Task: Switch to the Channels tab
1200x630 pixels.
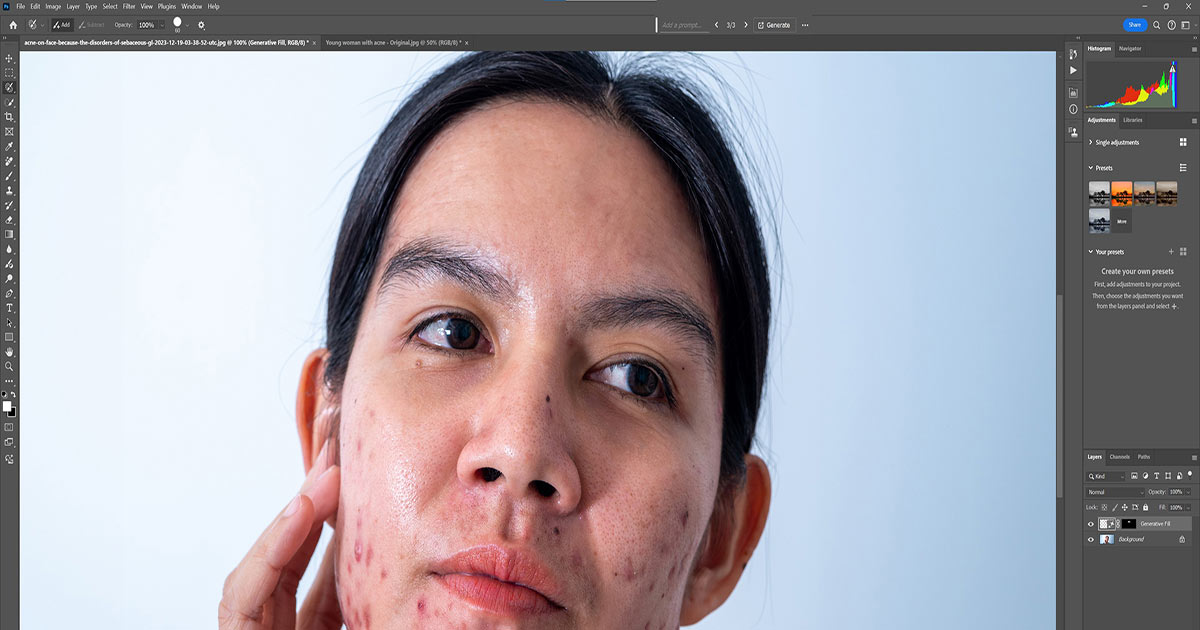Action: point(1120,457)
